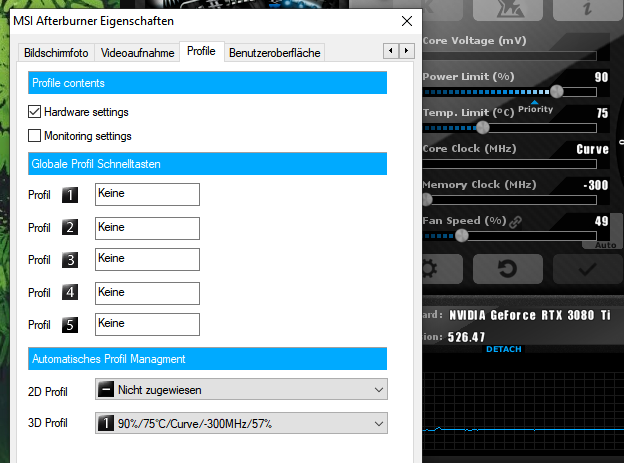The image size is (624, 463).
Task: Open Benutzeroberfläche tab
Action: coord(275,53)
